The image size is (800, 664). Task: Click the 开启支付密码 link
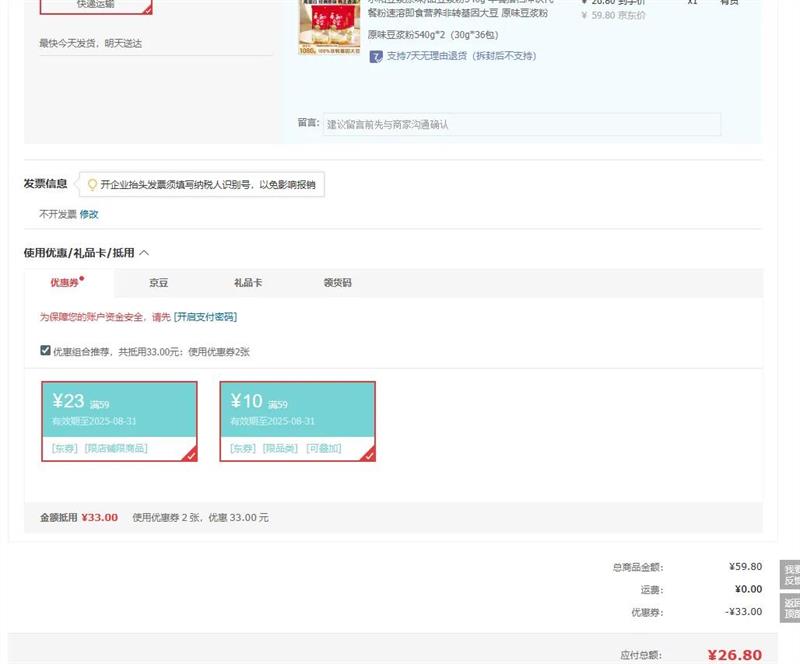click(x=205, y=317)
